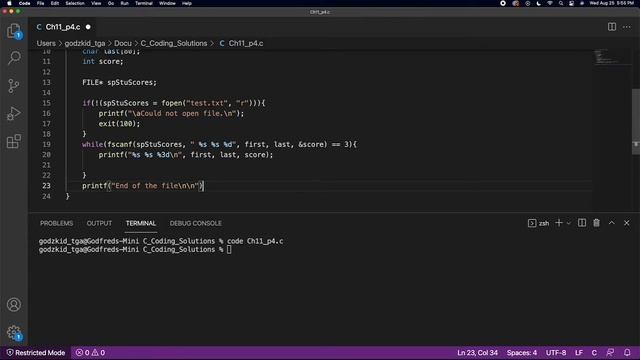This screenshot has height=360, width=640.
Task: Kill terminal with trash icon
Action: click(x=596, y=223)
